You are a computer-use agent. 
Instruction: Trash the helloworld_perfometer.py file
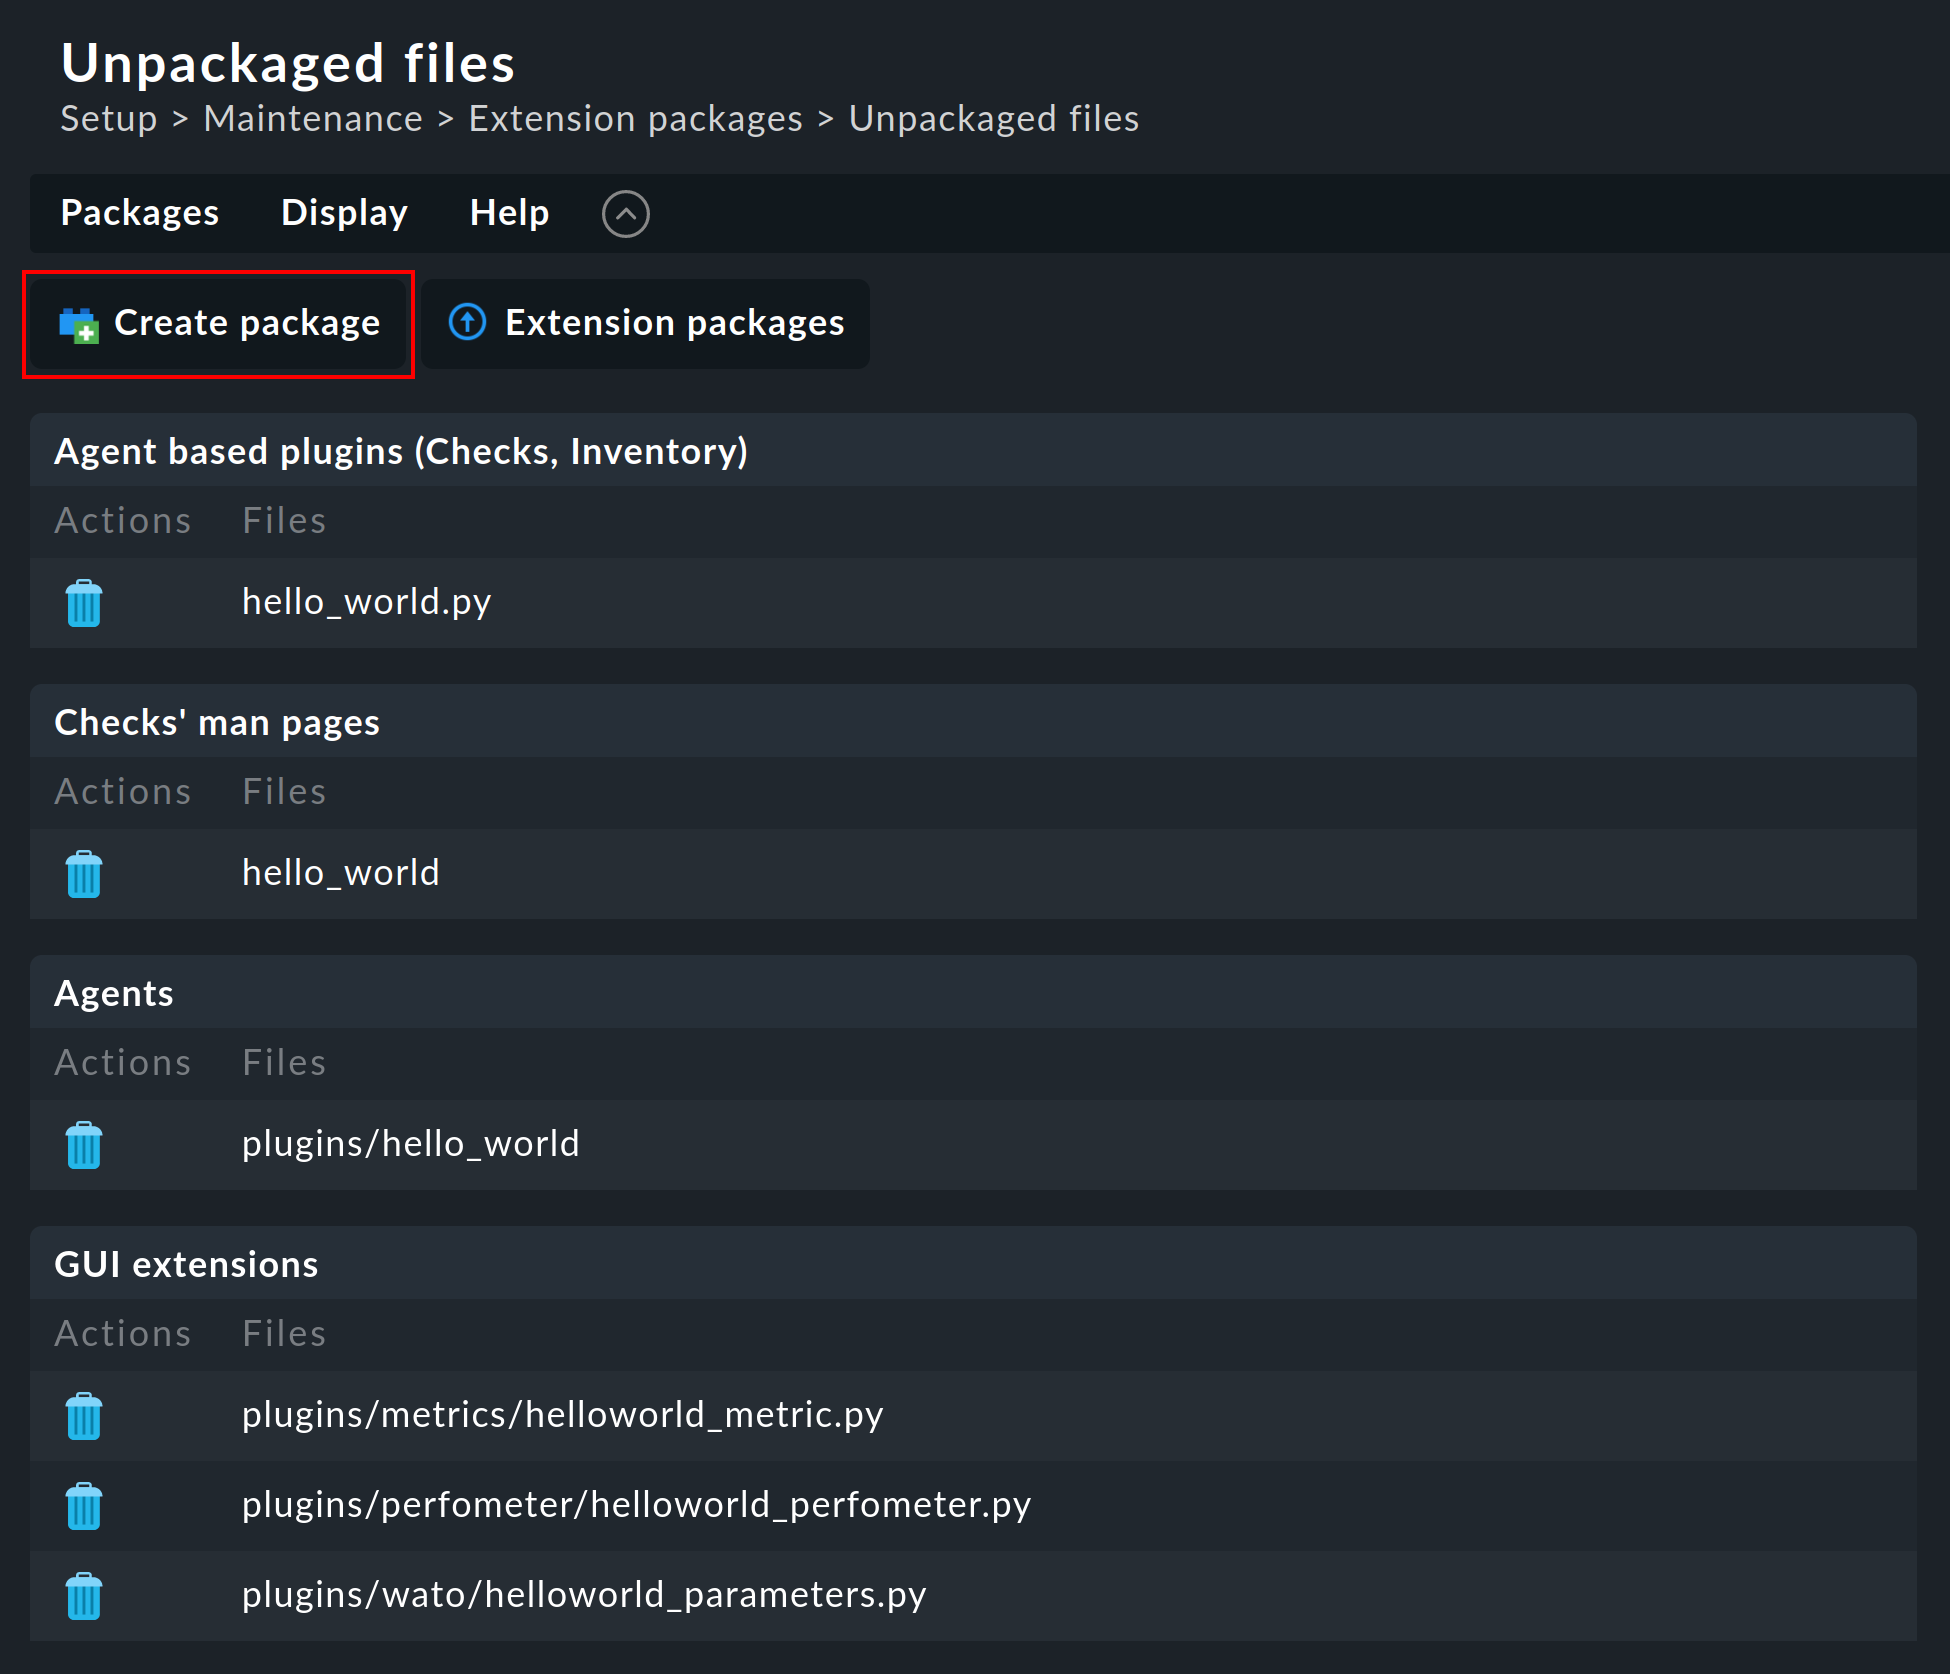point(84,1506)
